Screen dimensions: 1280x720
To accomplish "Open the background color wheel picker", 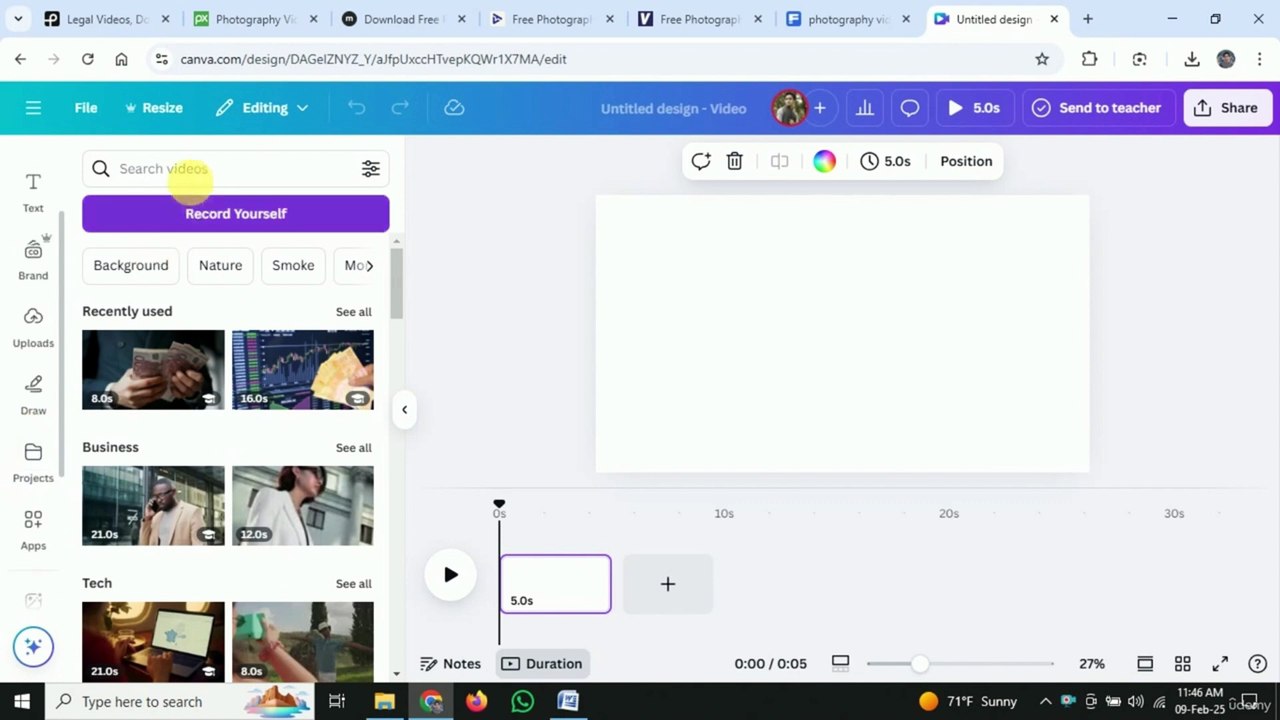I will 824,161.
